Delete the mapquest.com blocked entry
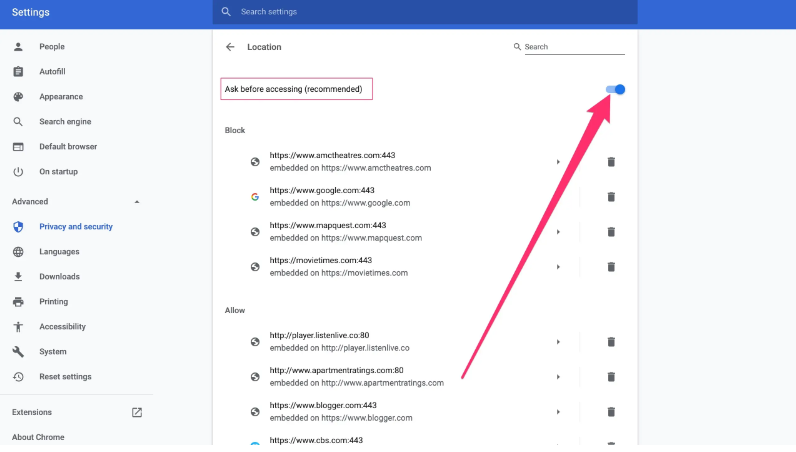 (x=611, y=232)
